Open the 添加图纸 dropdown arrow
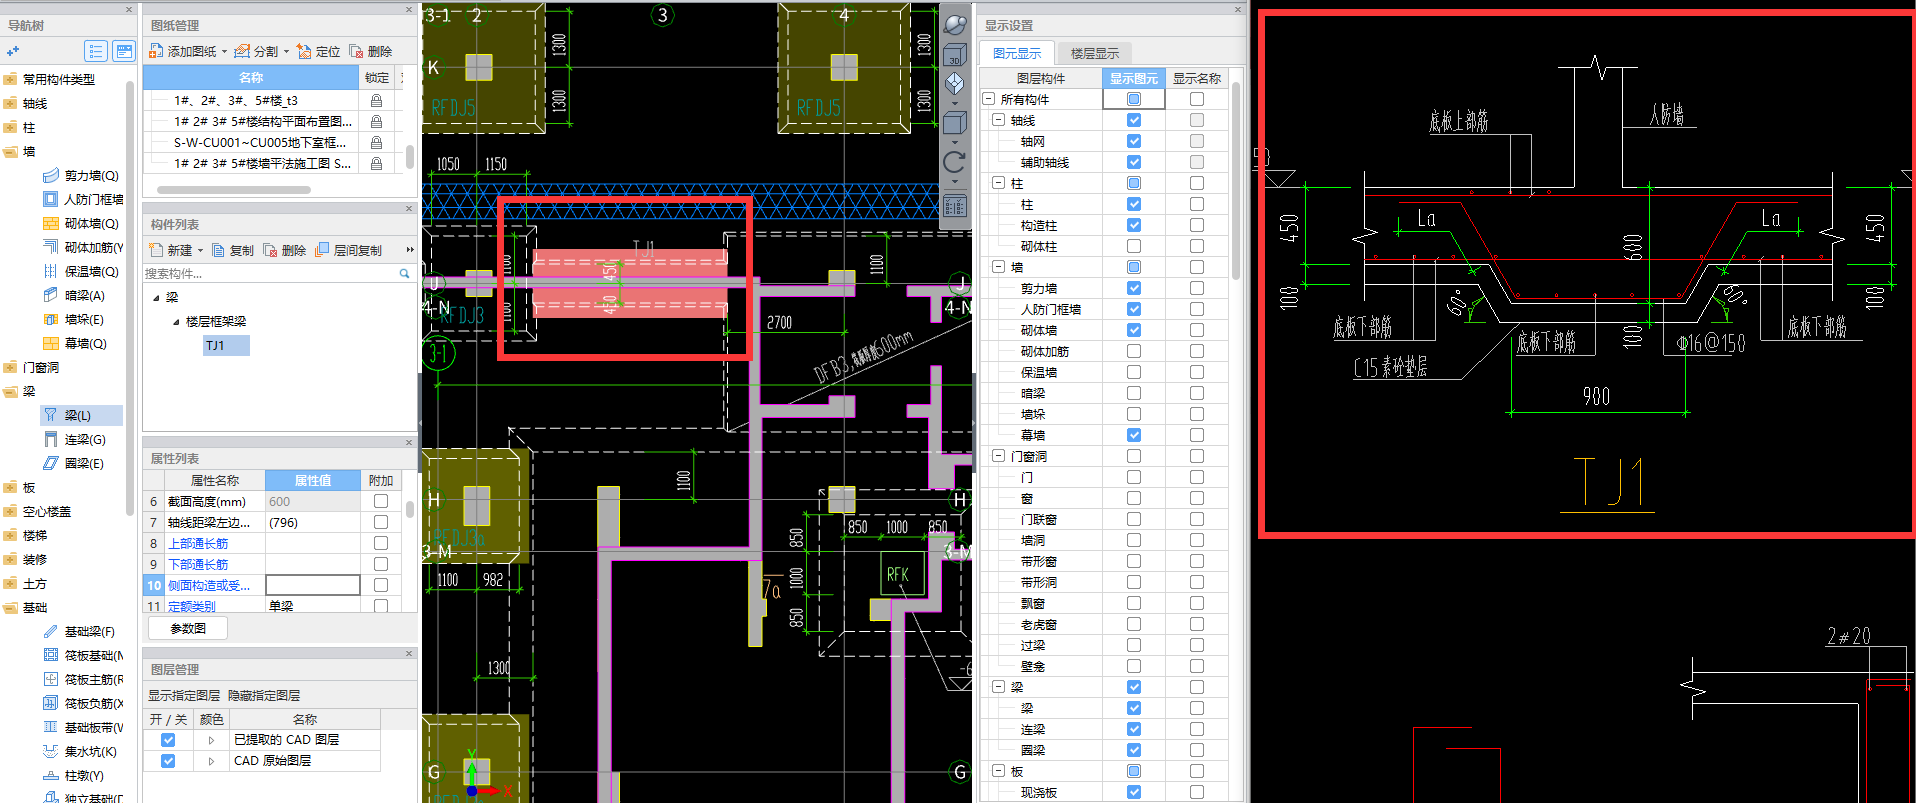The height and width of the screenshot is (803, 1916). pyautogui.click(x=224, y=52)
